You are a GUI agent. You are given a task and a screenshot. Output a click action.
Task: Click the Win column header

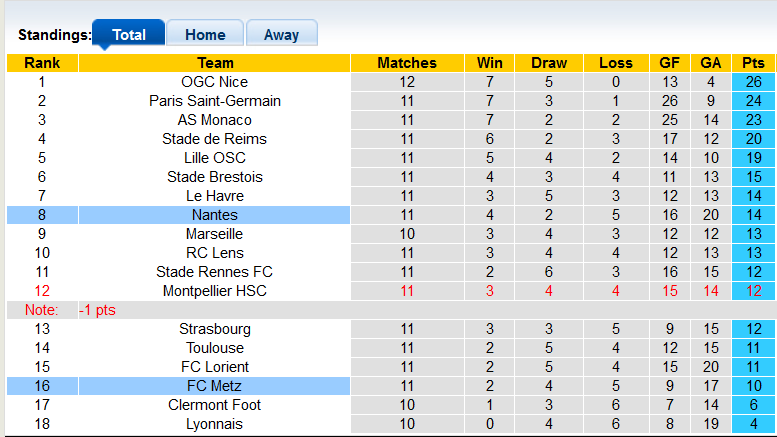coord(491,63)
